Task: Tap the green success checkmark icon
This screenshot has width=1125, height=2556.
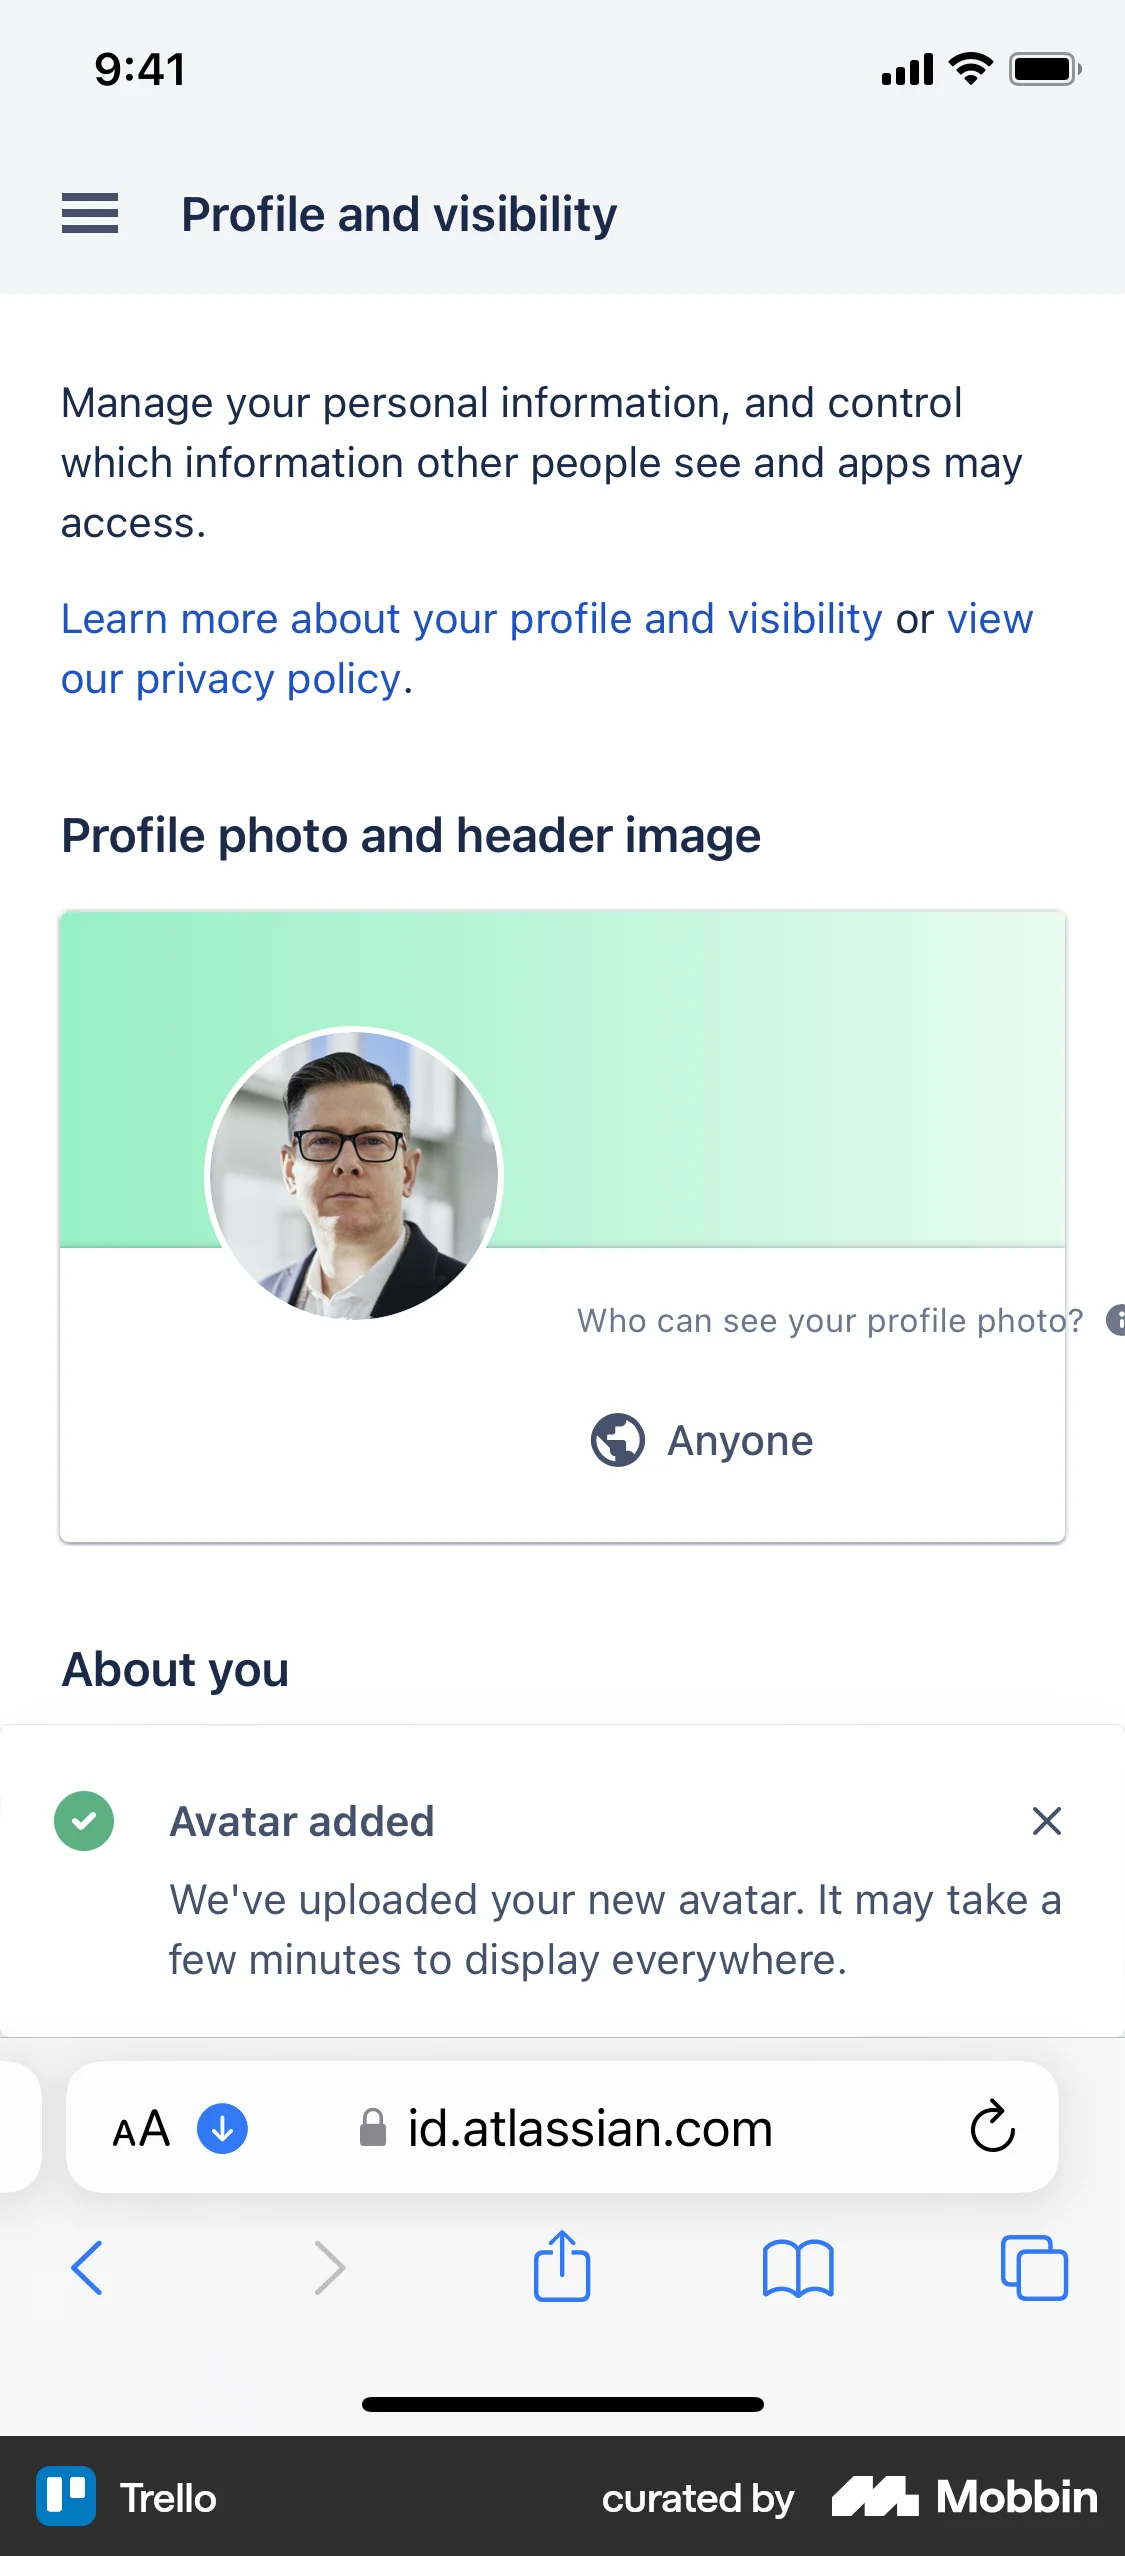Action: point(84,1821)
